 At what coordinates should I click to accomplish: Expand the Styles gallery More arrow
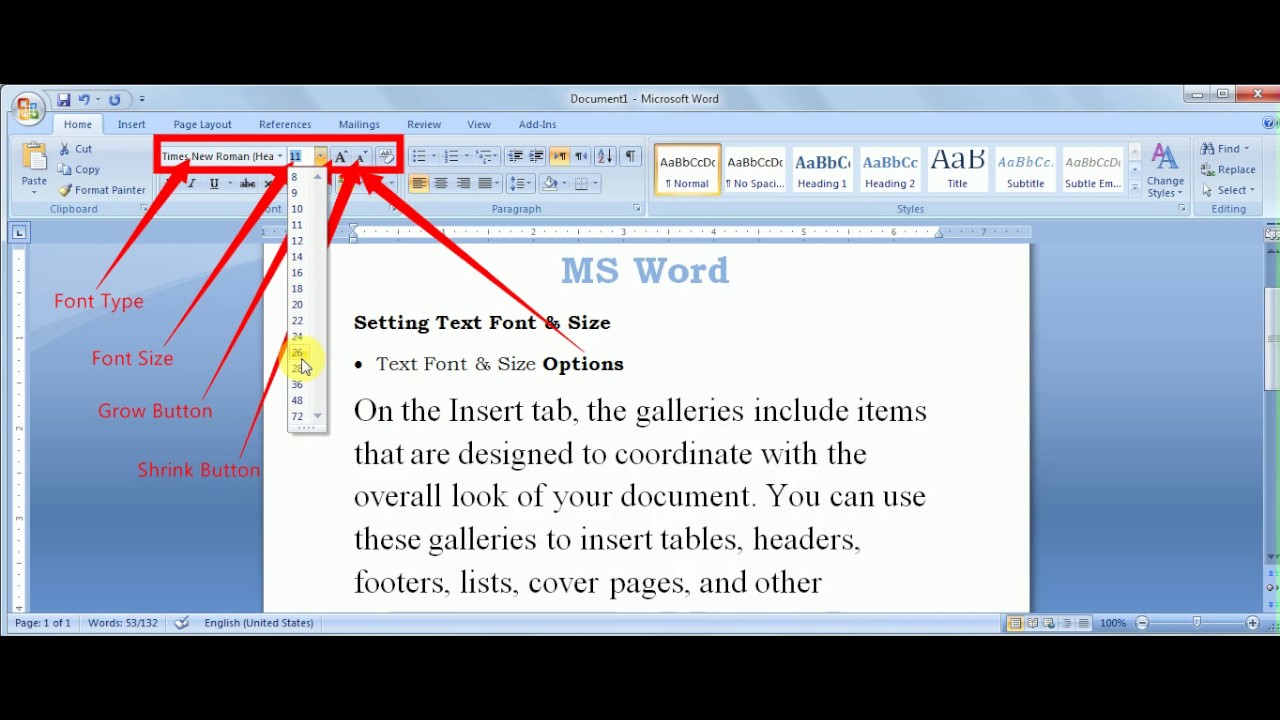(x=1134, y=187)
